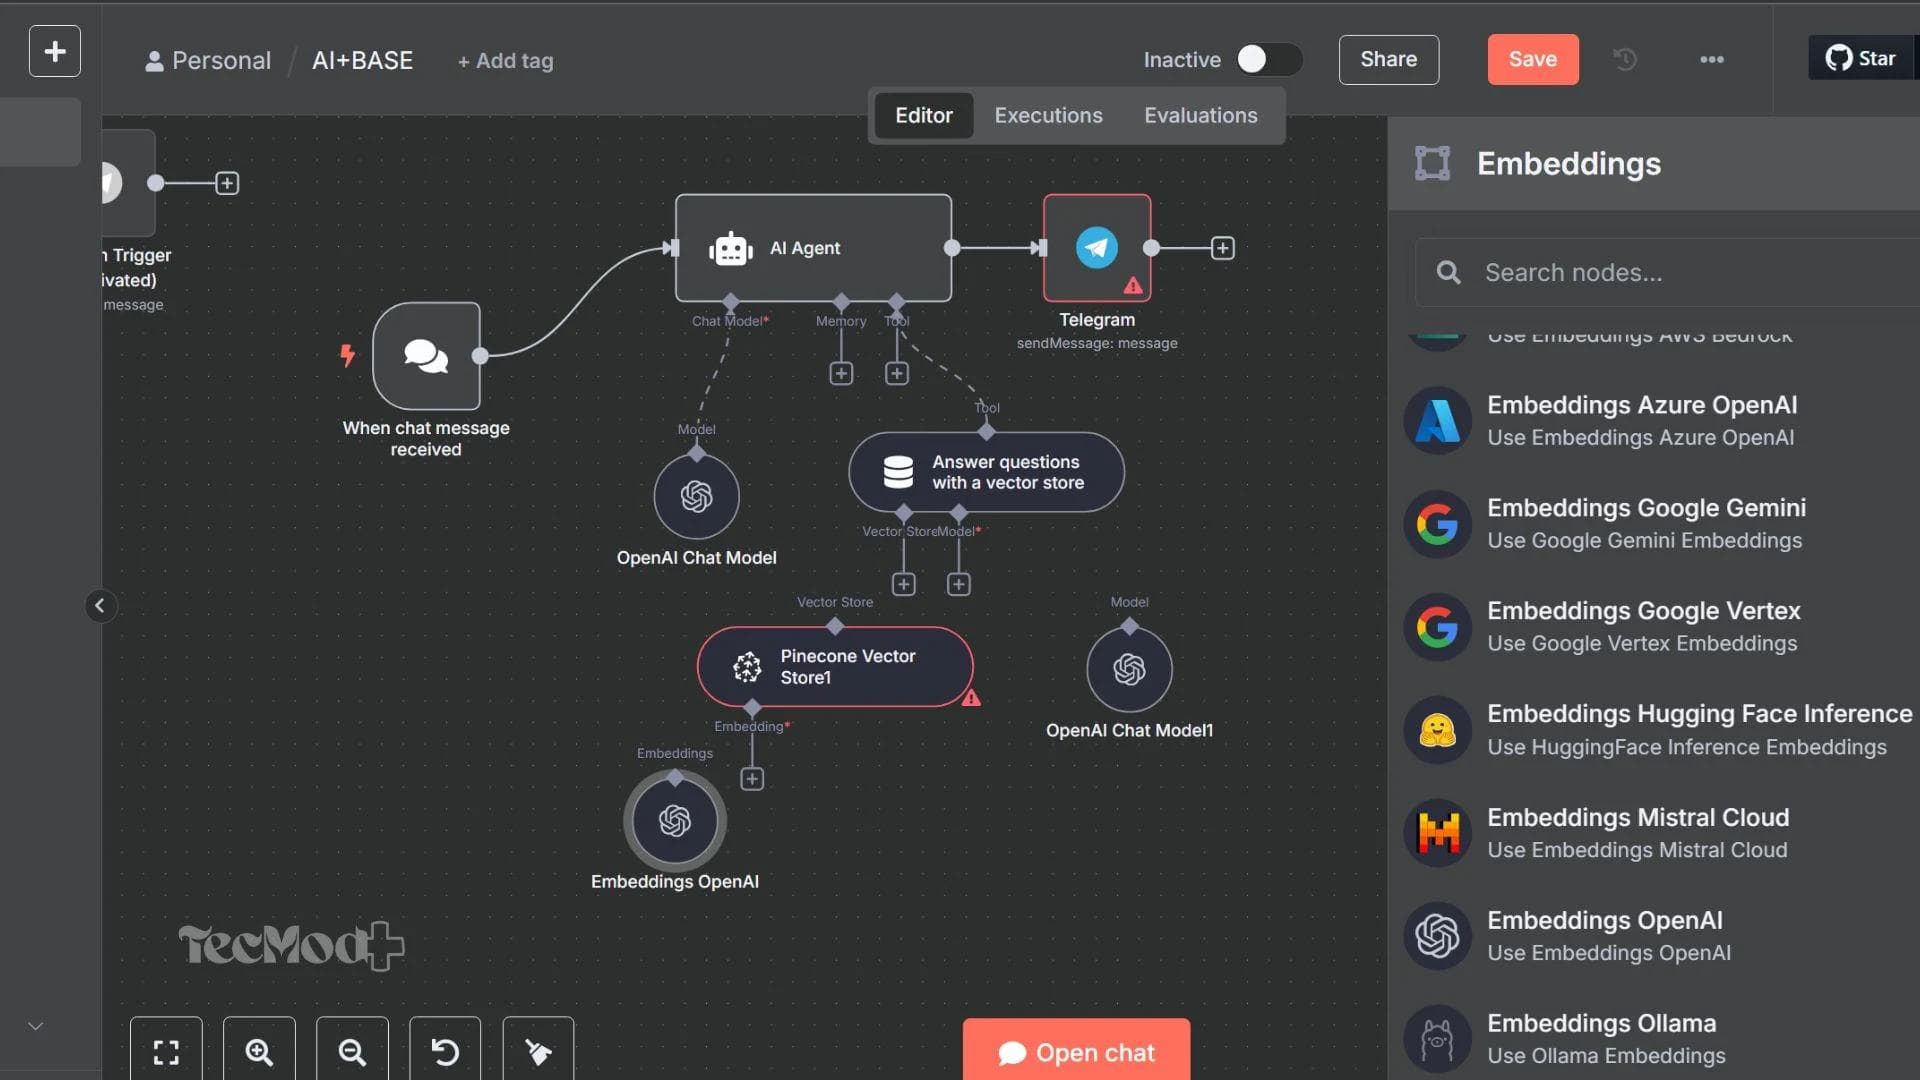
Task: Click the zoom out icon
Action: [x=352, y=1052]
